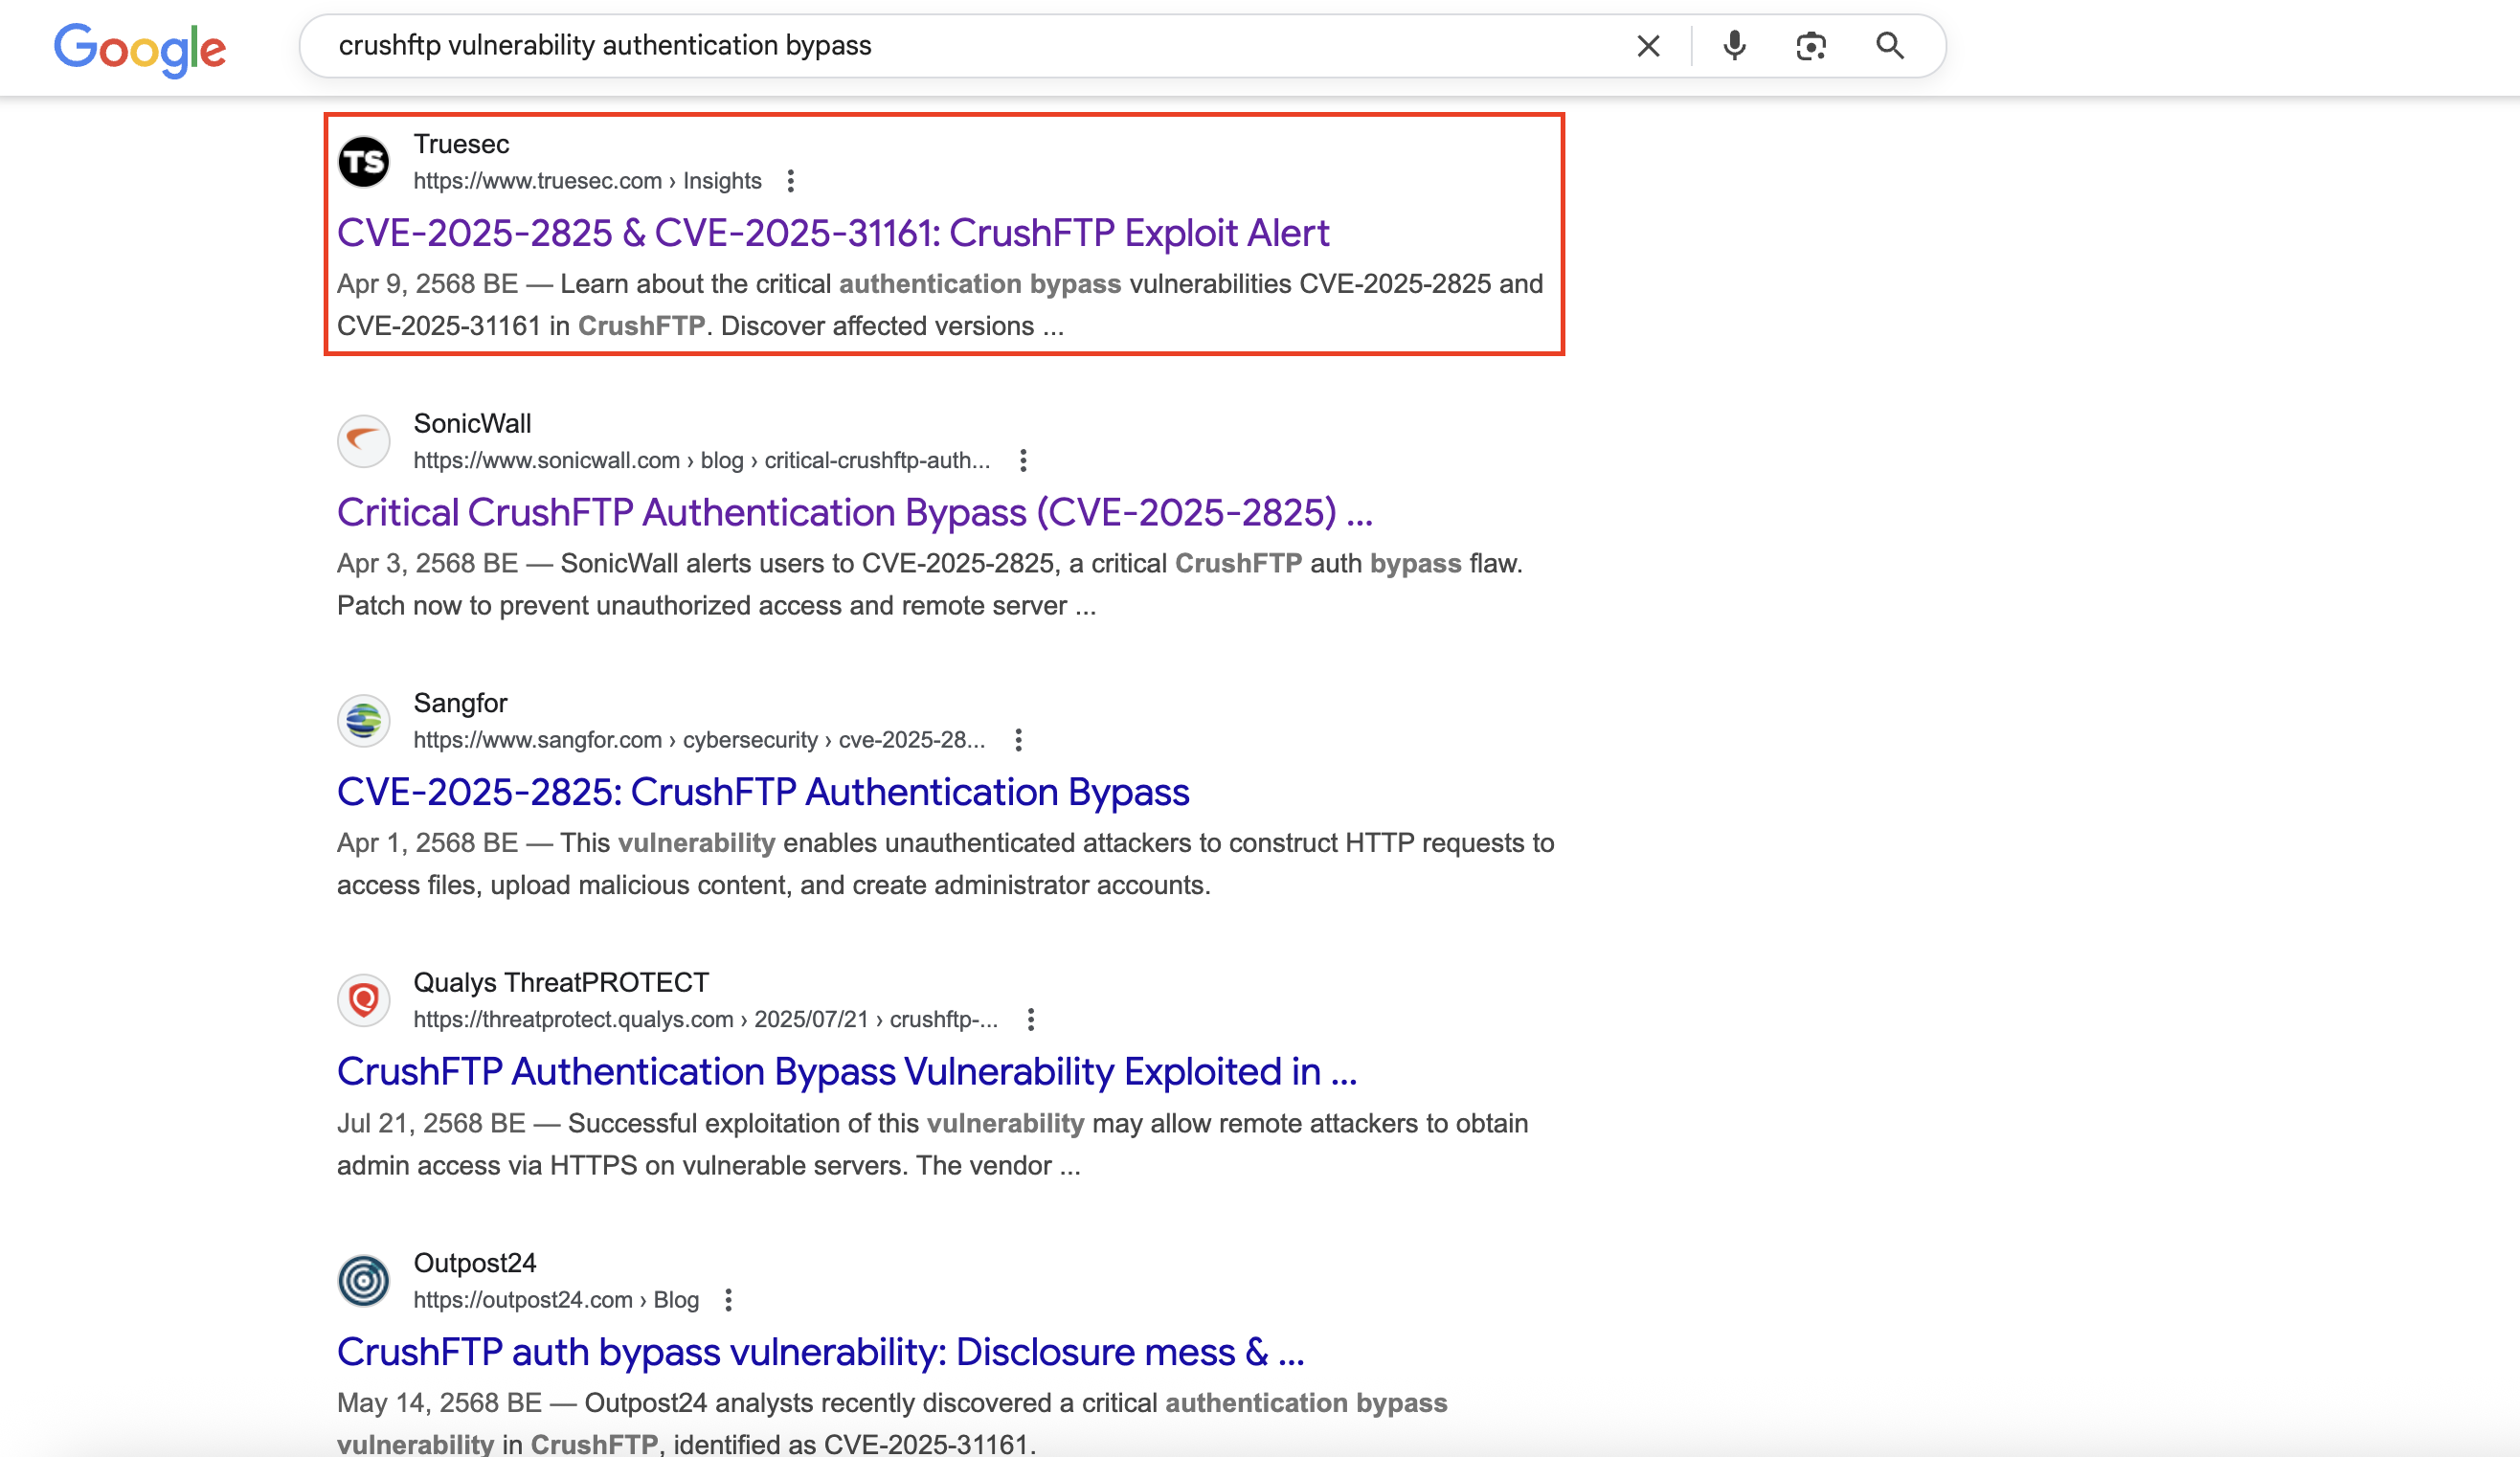Image resolution: width=2520 pixels, height=1457 pixels.
Task: Open the three-dot menu for SonicWall result
Action: coord(1022,460)
